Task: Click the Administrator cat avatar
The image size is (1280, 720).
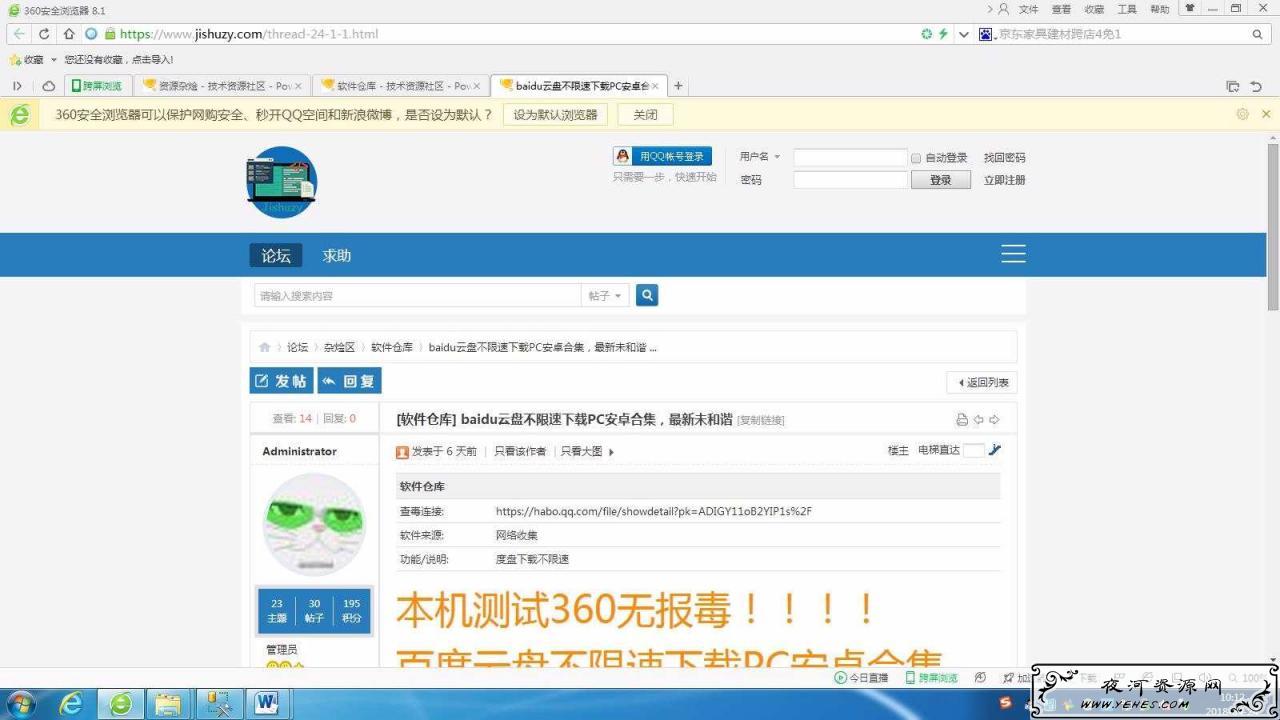Action: [x=314, y=525]
